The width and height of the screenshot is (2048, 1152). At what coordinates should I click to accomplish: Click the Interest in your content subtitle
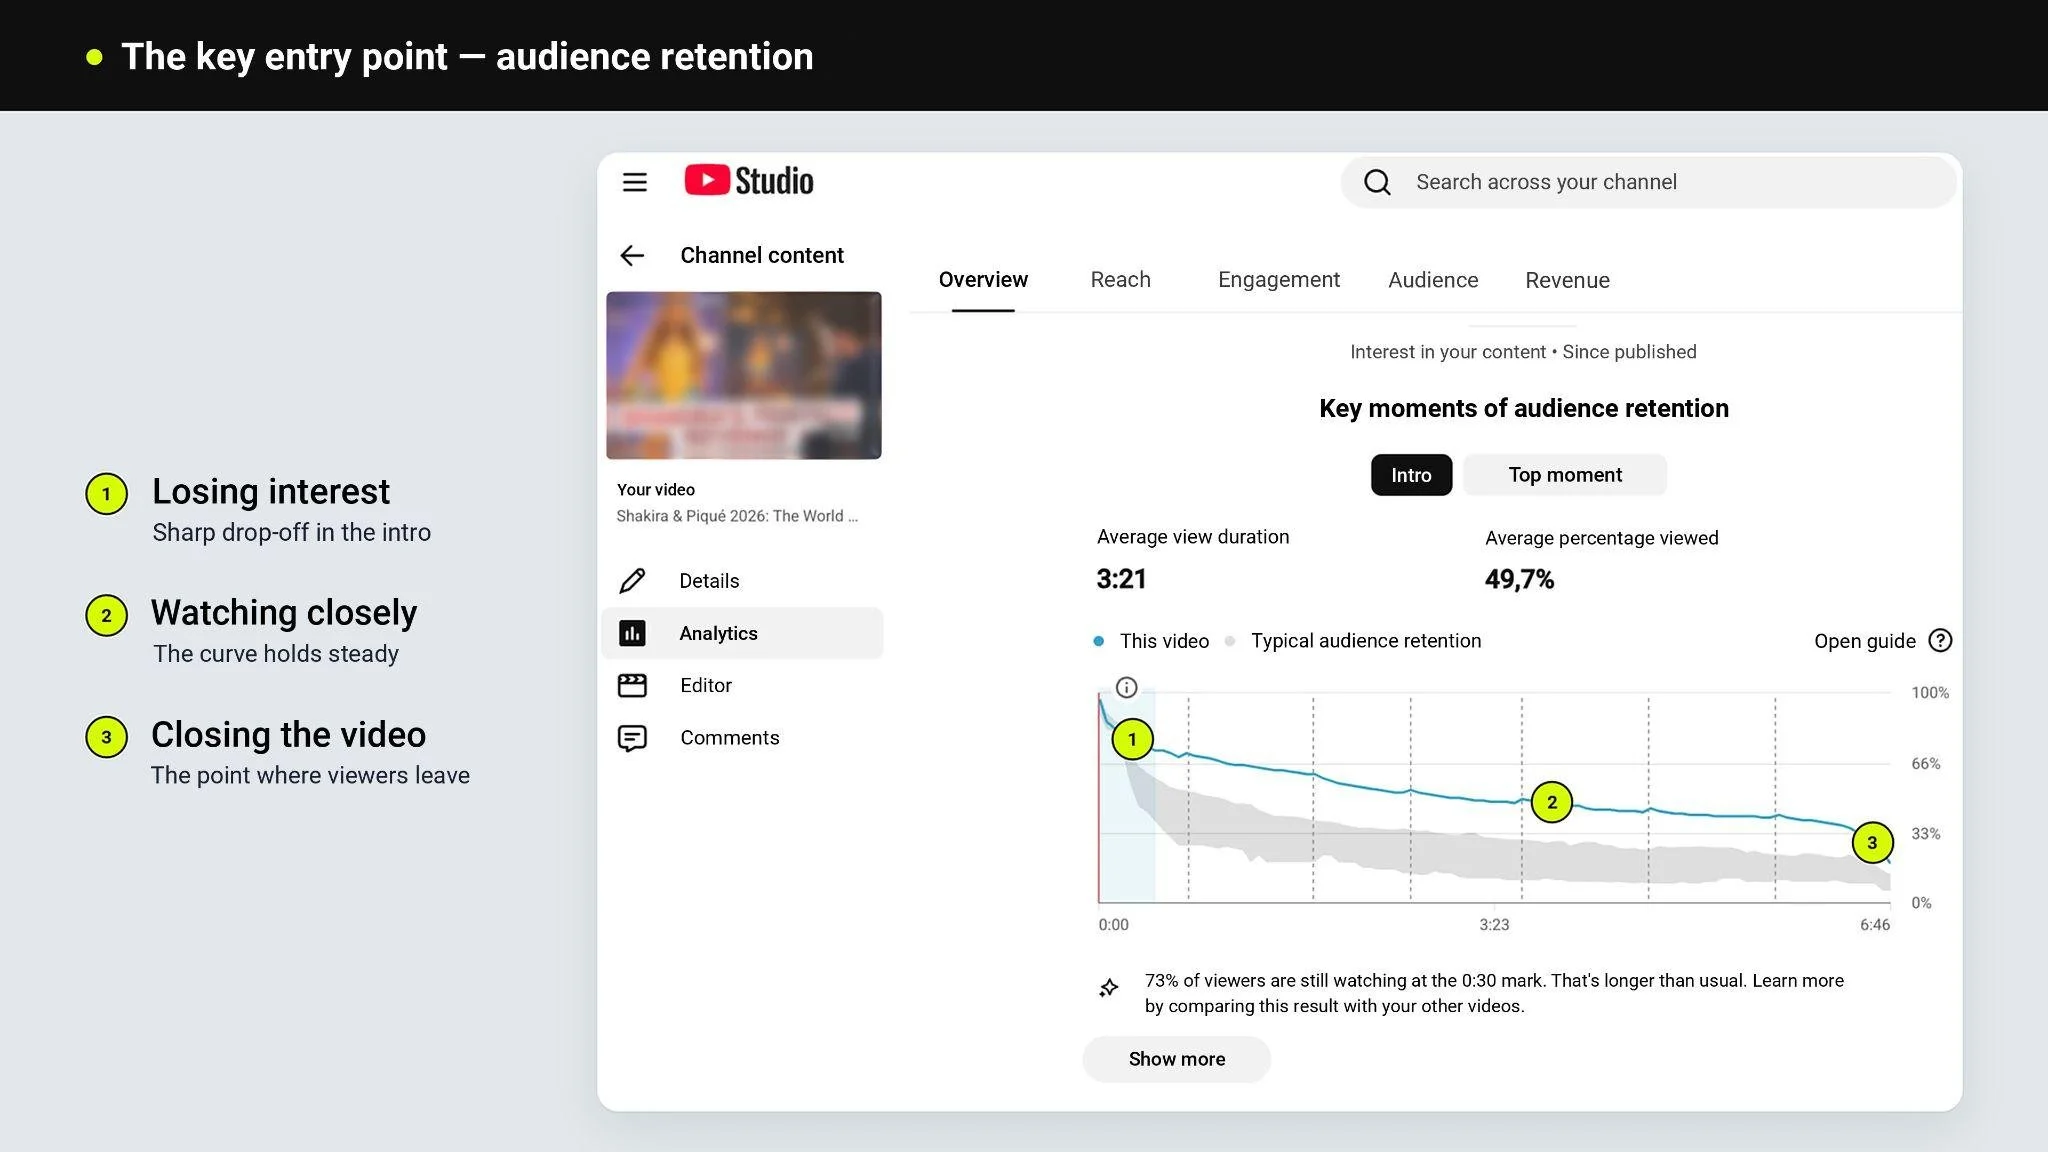coord(1523,352)
